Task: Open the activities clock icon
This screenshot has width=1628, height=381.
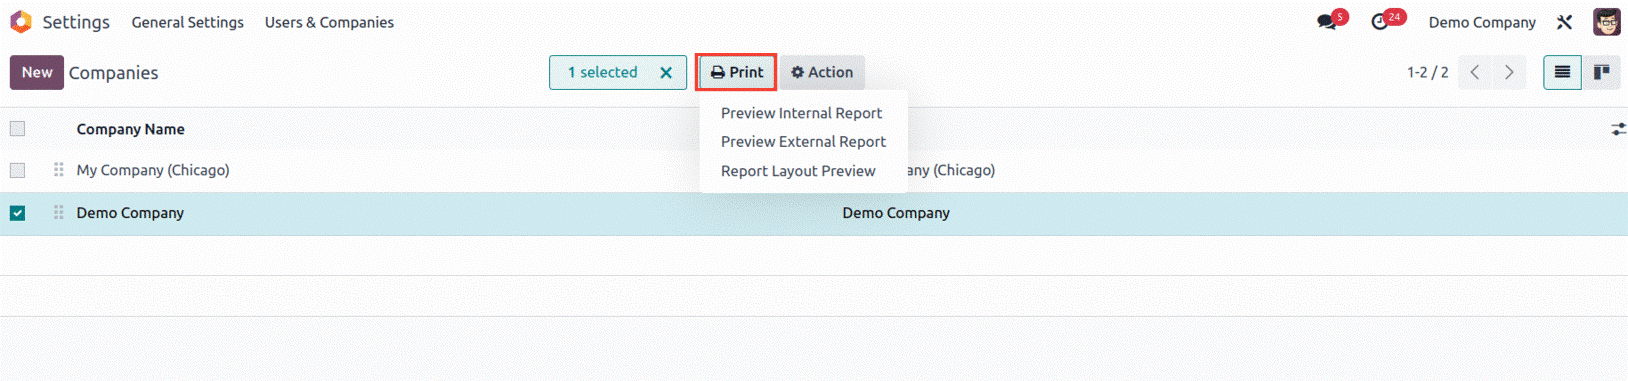Action: point(1380,22)
